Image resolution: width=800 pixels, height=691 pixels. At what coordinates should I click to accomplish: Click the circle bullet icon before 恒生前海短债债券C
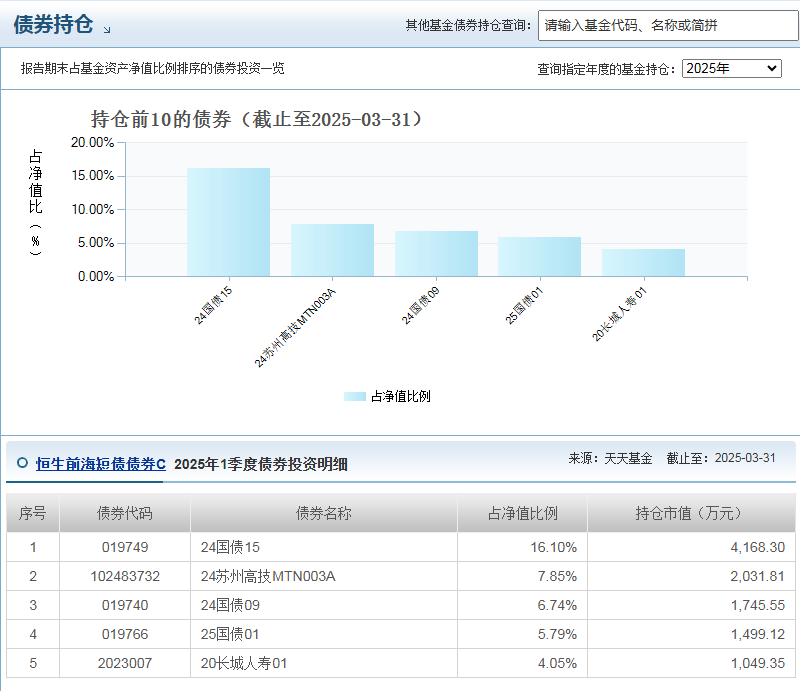22,463
